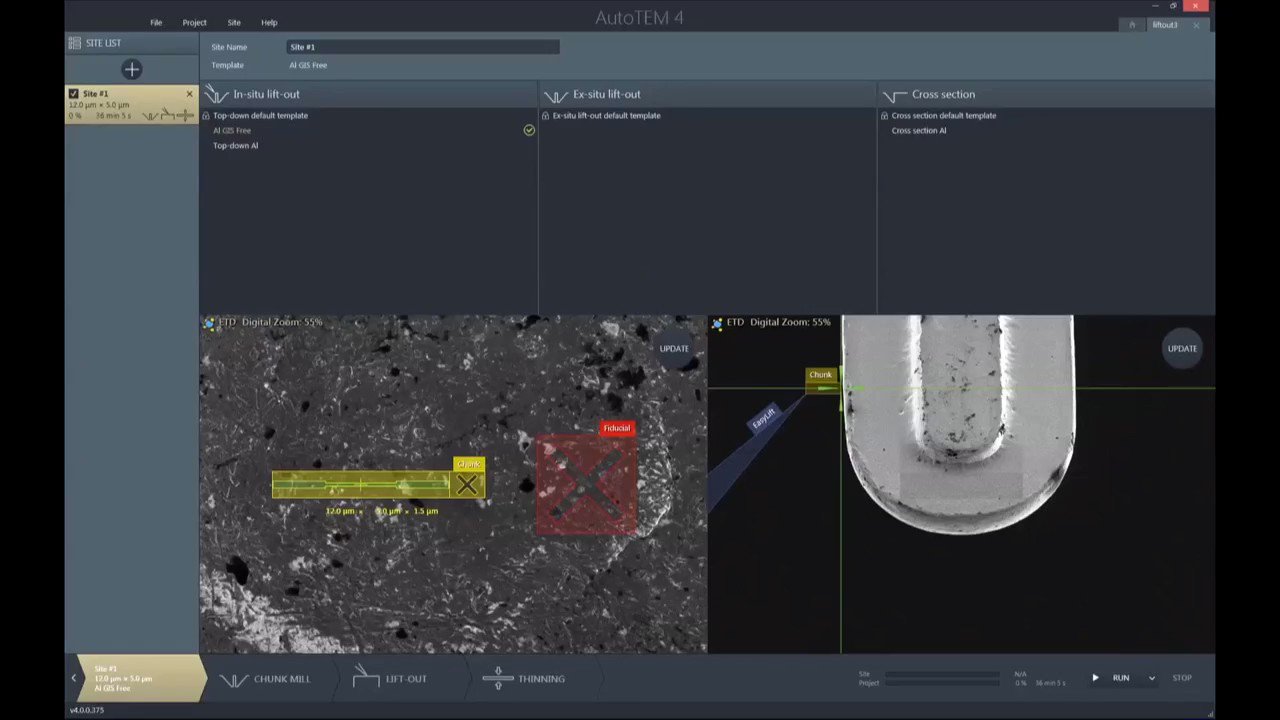This screenshot has width=1280, height=720.
Task: Select the EasyLift needle label
Action: pos(763,418)
